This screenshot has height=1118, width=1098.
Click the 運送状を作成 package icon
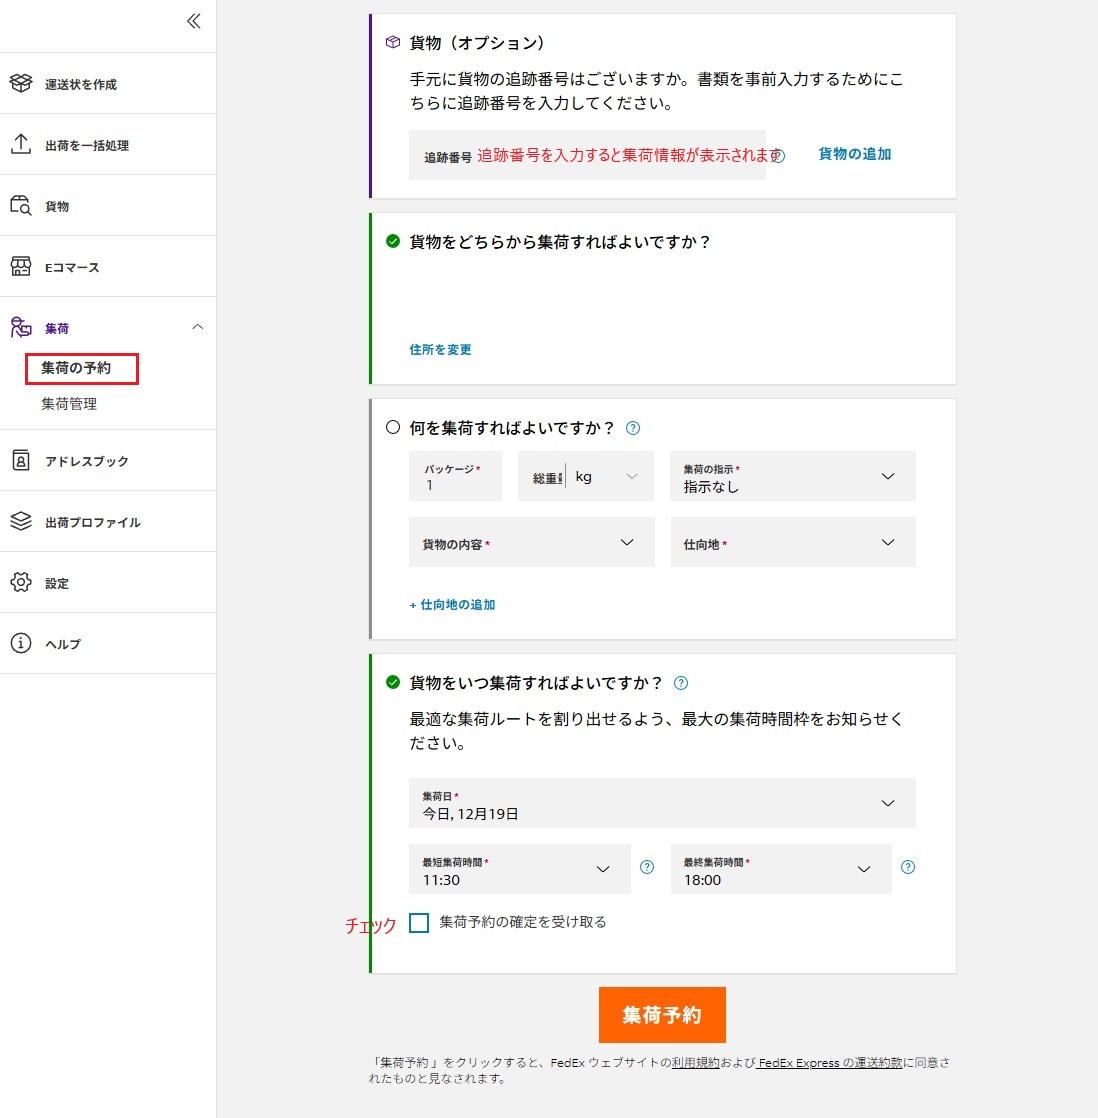coord(21,84)
